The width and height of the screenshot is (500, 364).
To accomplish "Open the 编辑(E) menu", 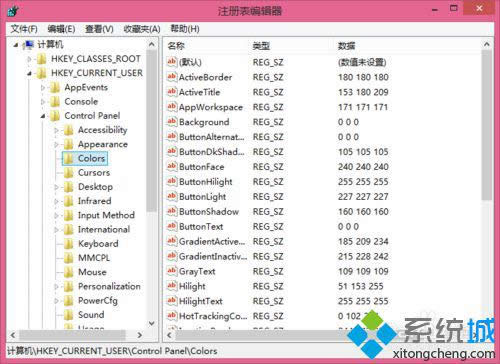I will pos(61,29).
